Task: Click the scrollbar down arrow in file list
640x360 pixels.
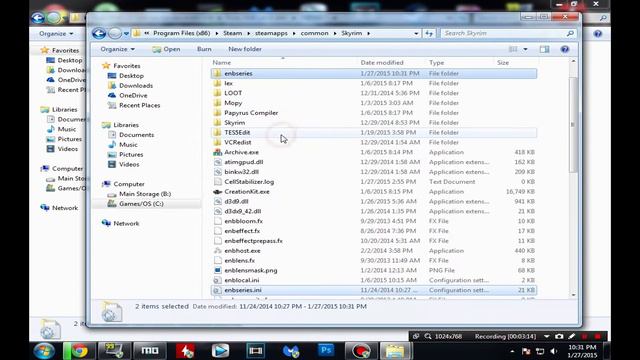Action: pyautogui.click(x=573, y=295)
